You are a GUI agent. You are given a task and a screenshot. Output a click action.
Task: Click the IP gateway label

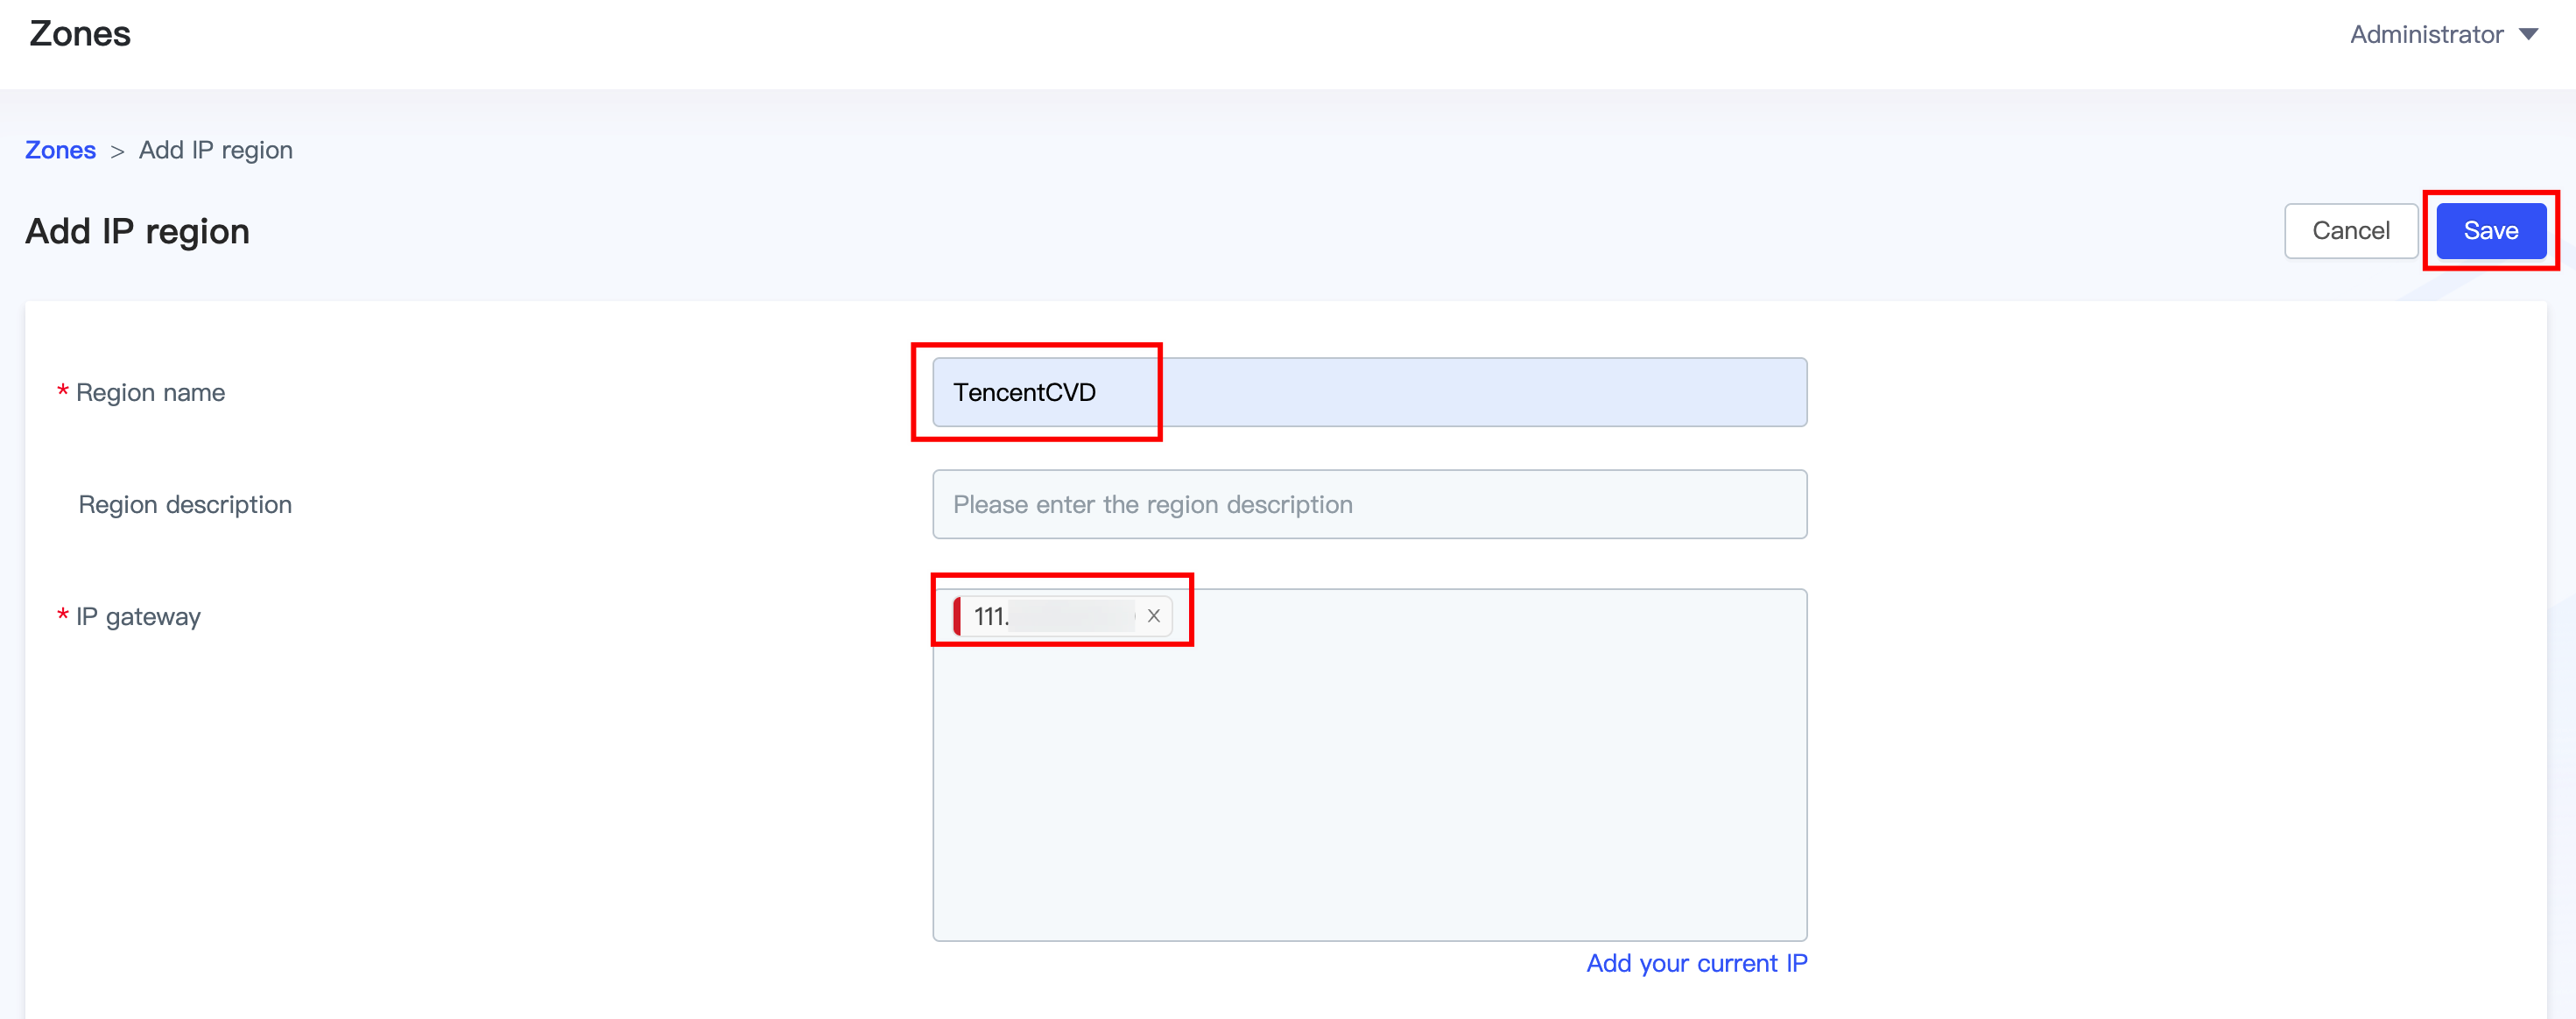(138, 616)
